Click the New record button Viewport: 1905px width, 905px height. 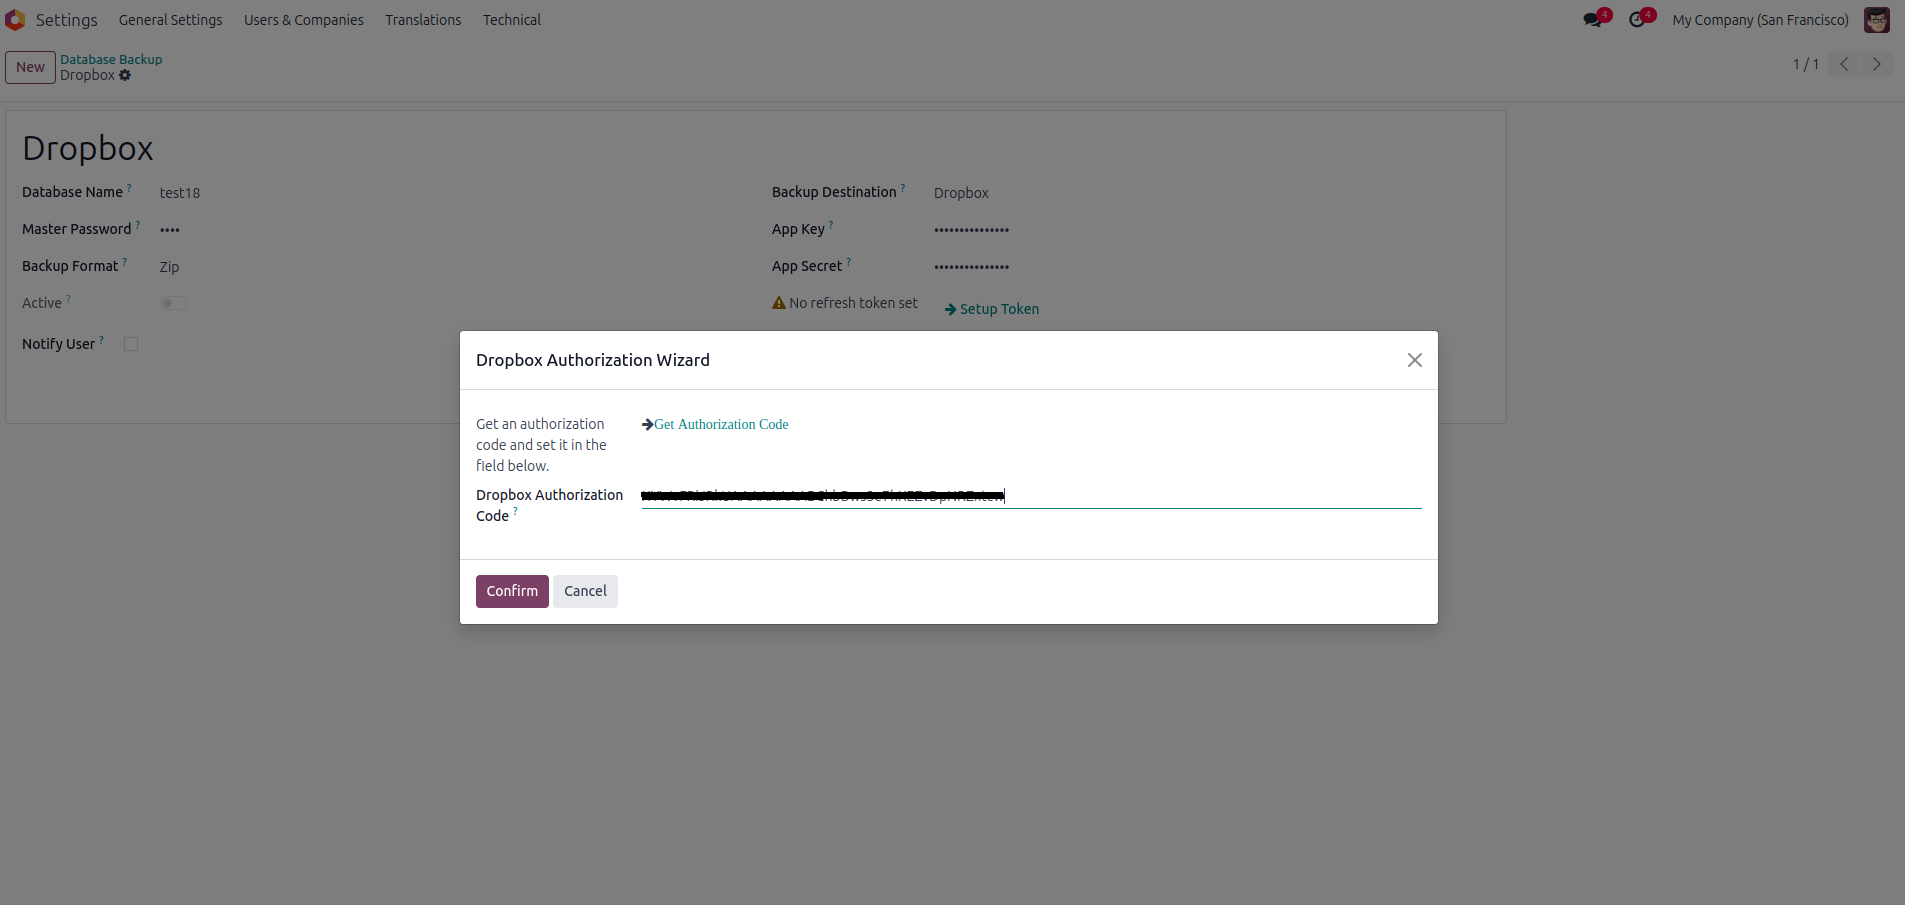click(x=30, y=67)
